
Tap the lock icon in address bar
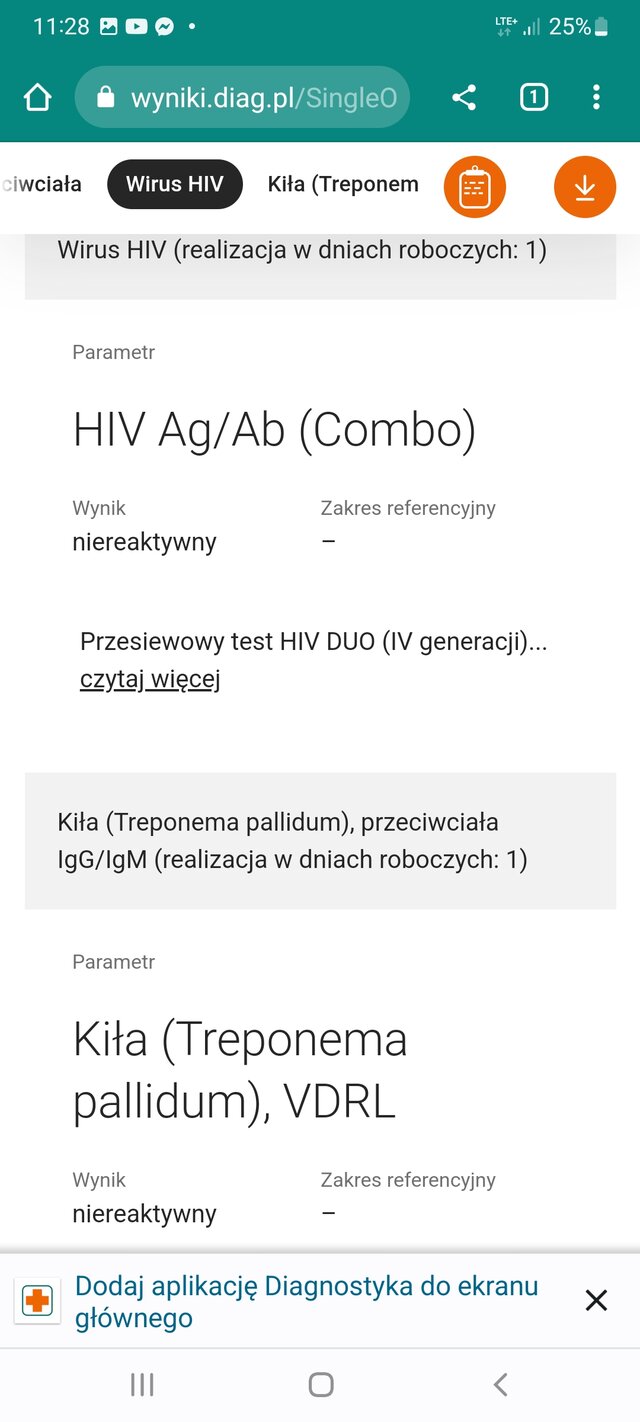click(x=105, y=98)
